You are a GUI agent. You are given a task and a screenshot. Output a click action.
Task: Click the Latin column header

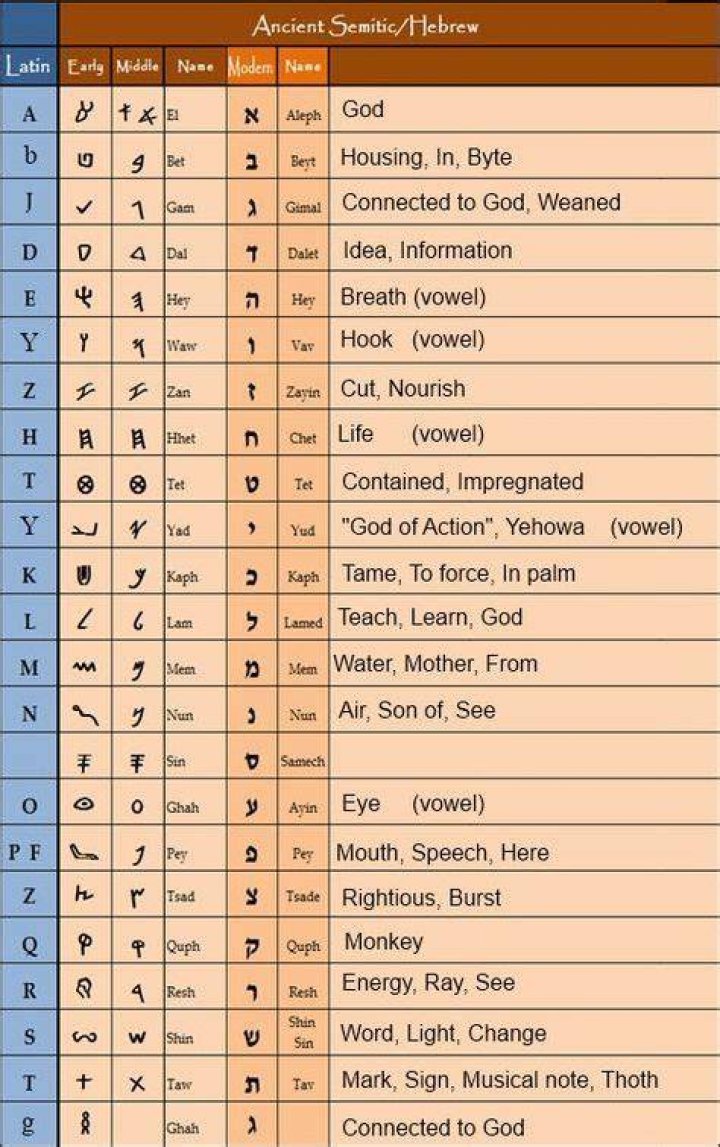pyautogui.click(x=29, y=66)
